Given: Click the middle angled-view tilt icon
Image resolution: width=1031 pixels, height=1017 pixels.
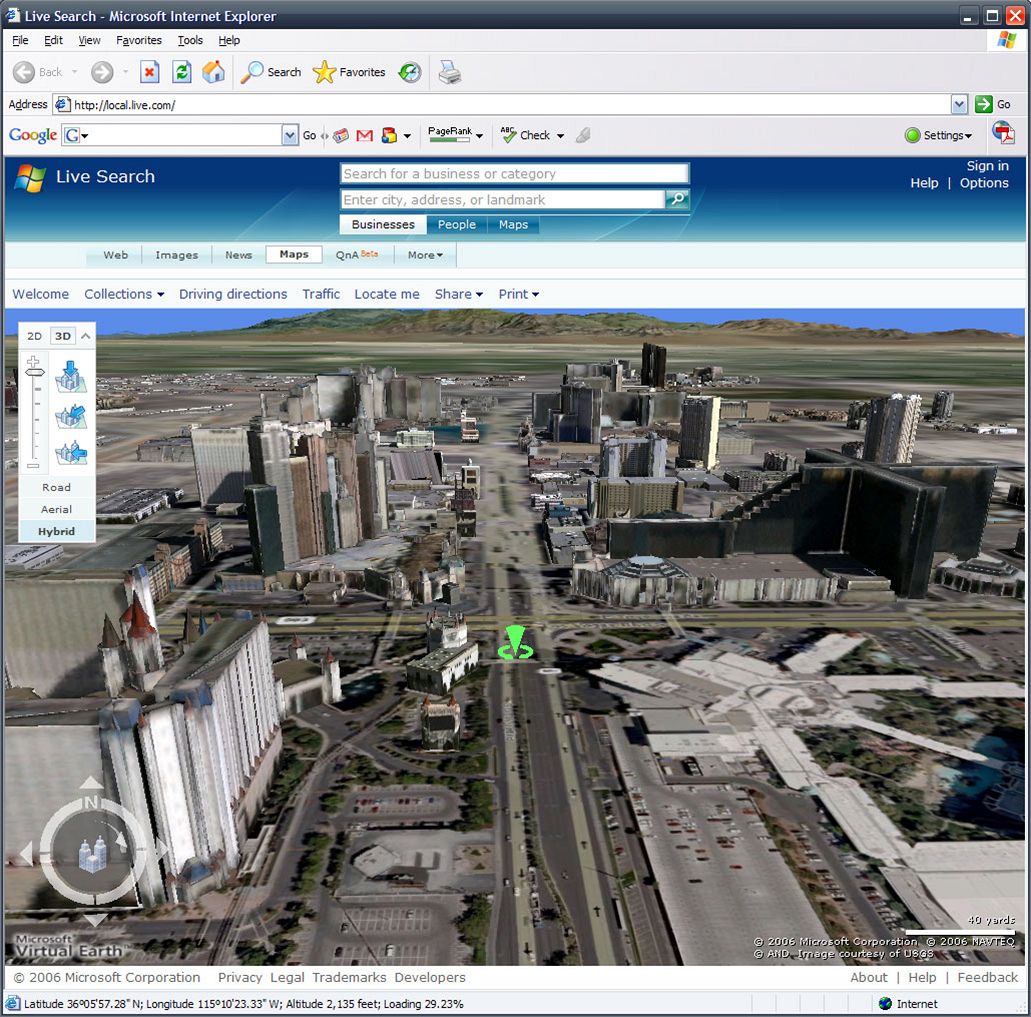Looking at the screenshot, I should (72, 416).
